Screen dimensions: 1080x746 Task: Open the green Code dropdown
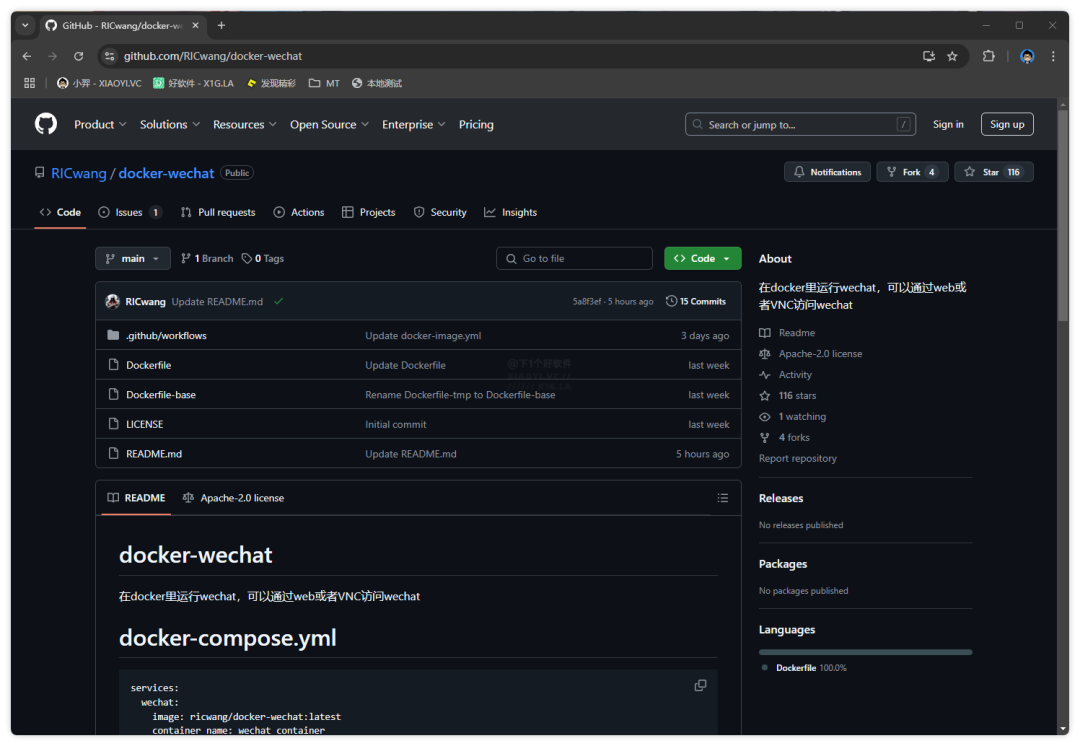702,258
